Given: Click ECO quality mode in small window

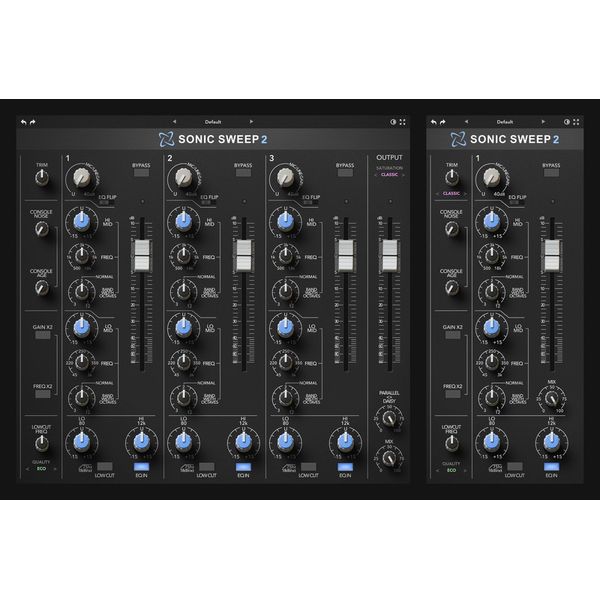Looking at the screenshot, I should [x=452, y=470].
